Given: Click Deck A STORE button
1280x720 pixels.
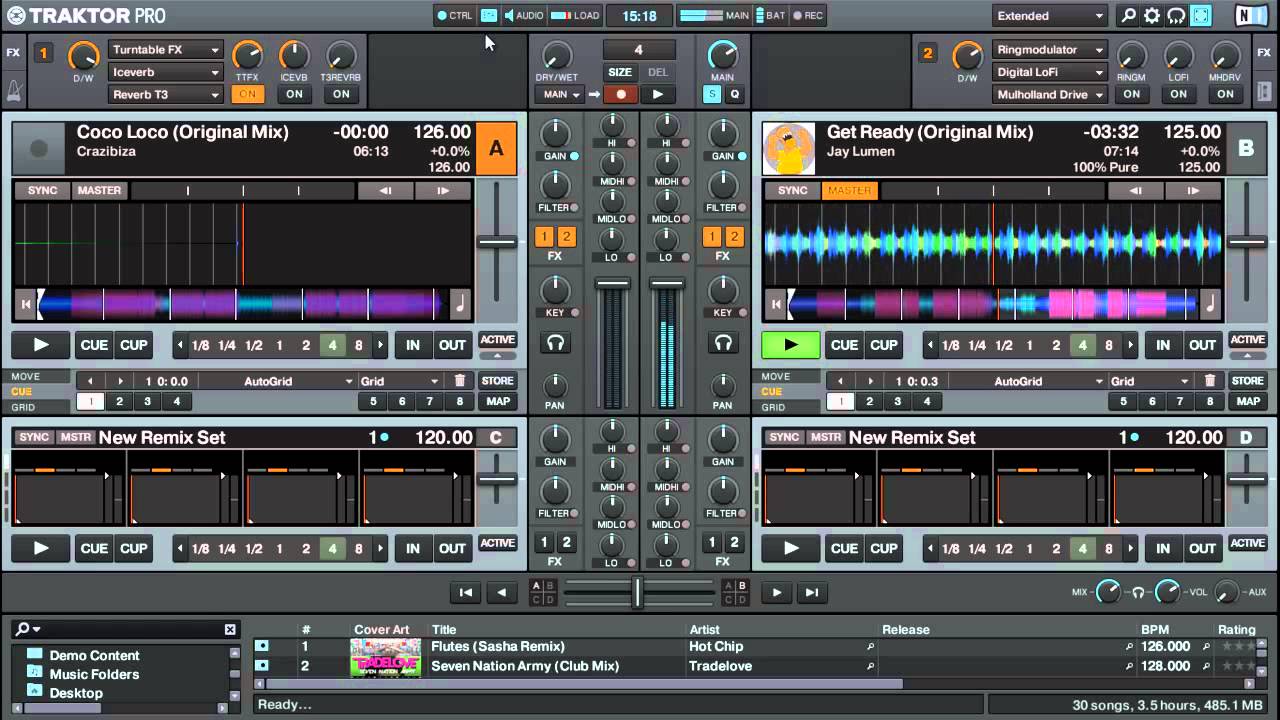Looking at the screenshot, I should (x=497, y=381).
